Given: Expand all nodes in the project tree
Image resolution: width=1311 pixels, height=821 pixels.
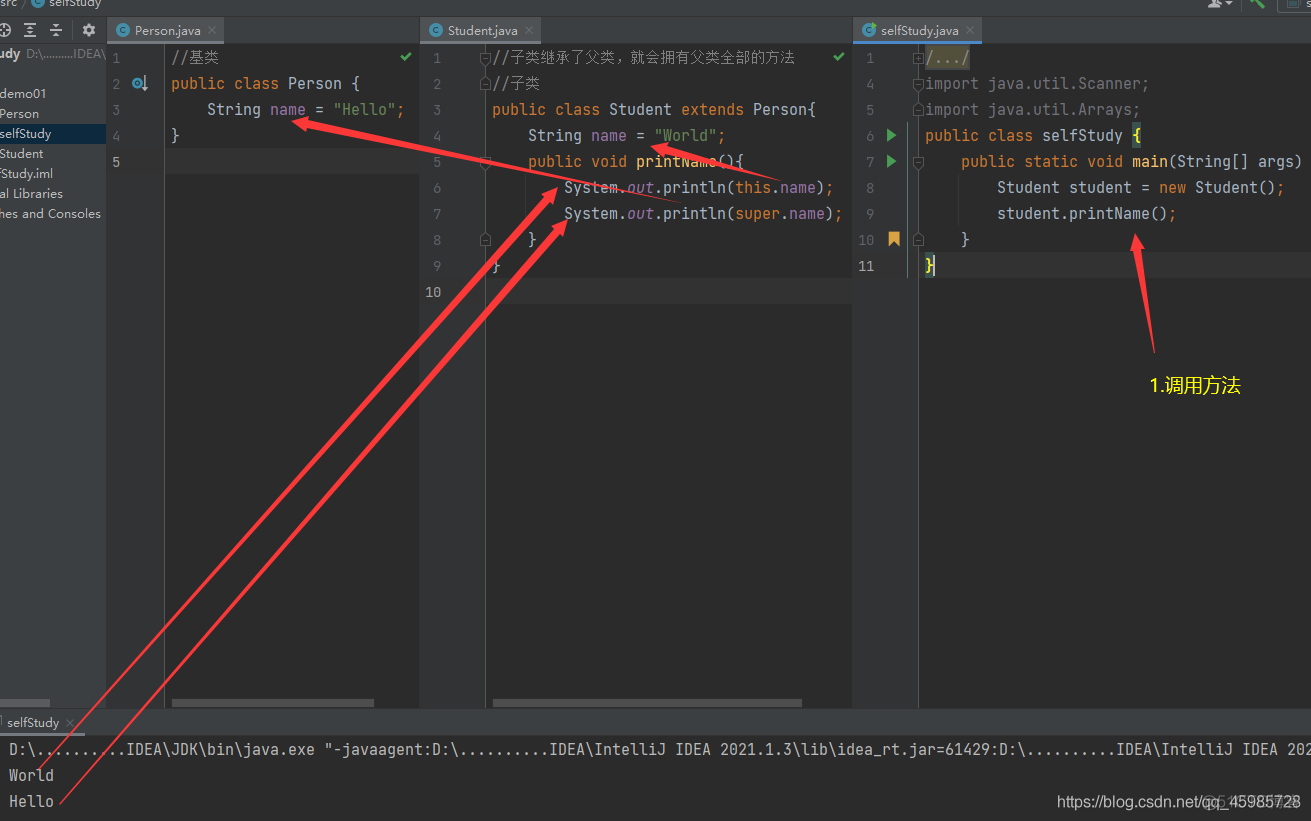Looking at the screenshot, I should tap(30, 30).
